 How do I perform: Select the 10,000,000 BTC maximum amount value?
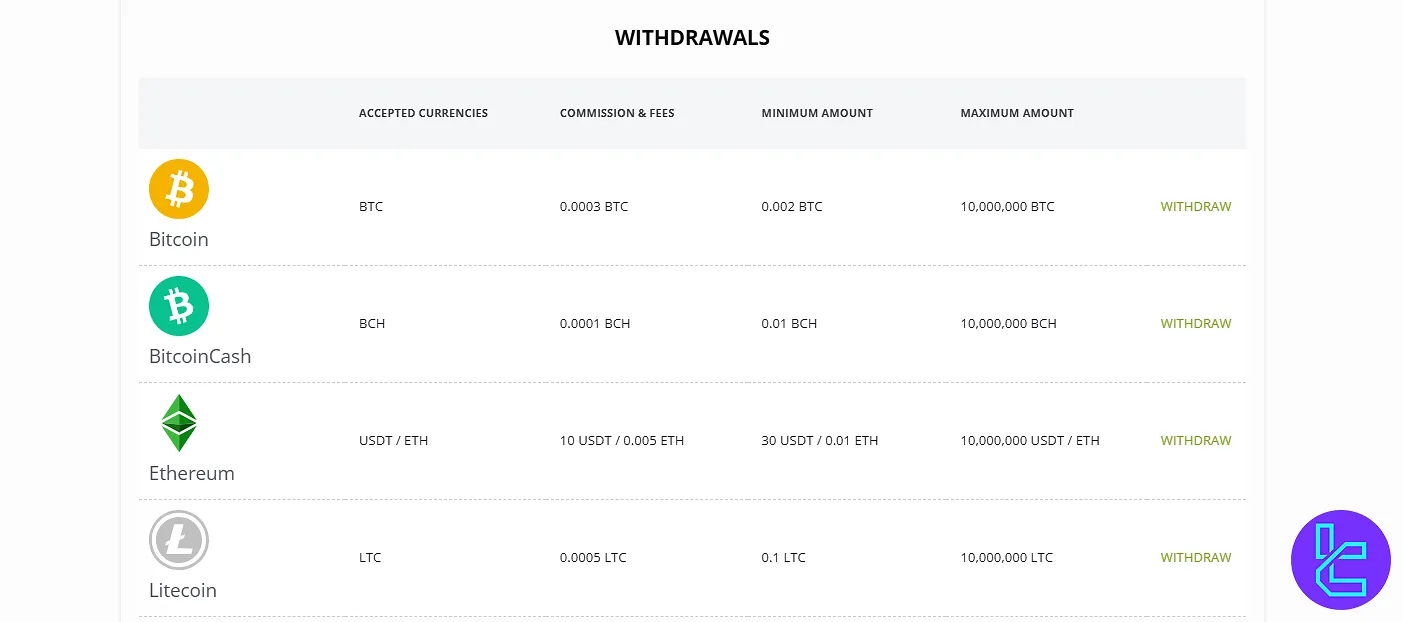tap(1006, 206)
